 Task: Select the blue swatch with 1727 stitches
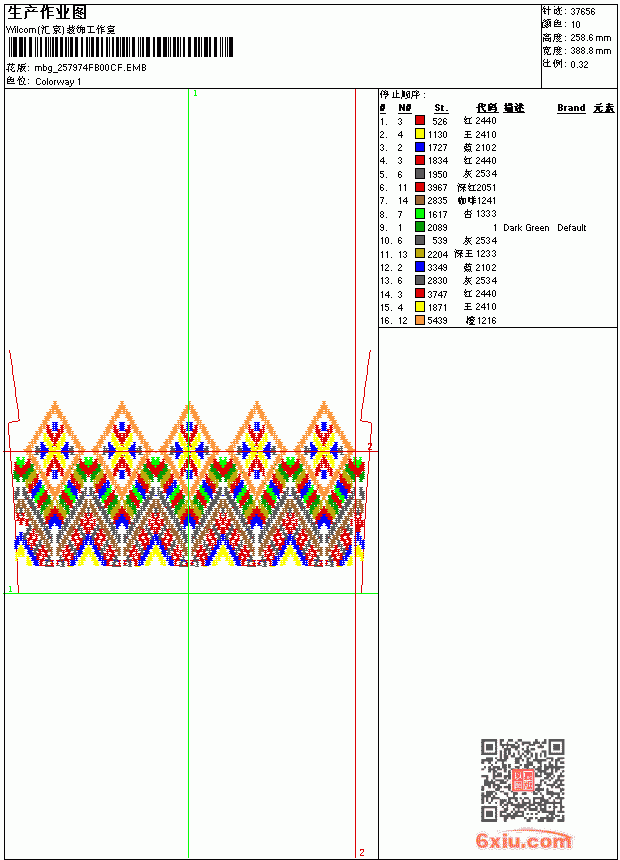pos(420,147)
